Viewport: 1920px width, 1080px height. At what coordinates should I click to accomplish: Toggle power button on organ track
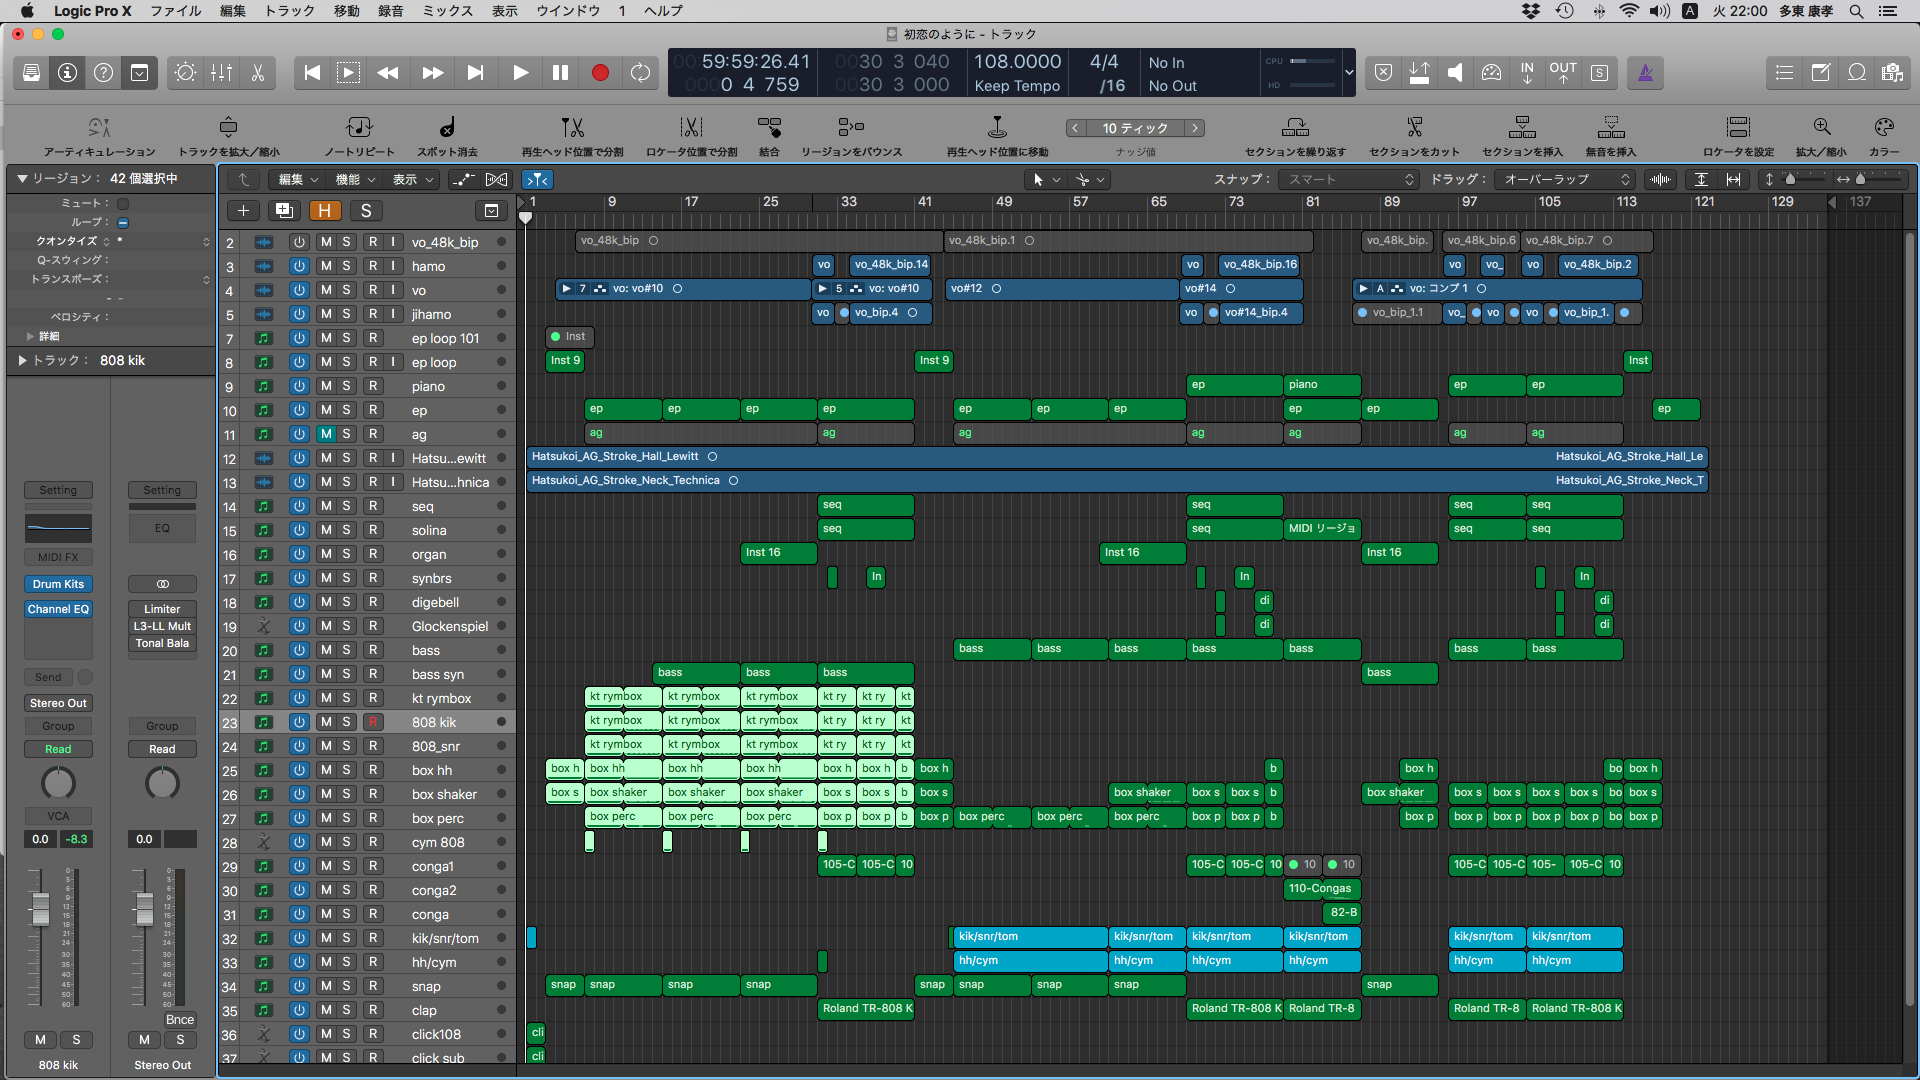tap(299, 554)
